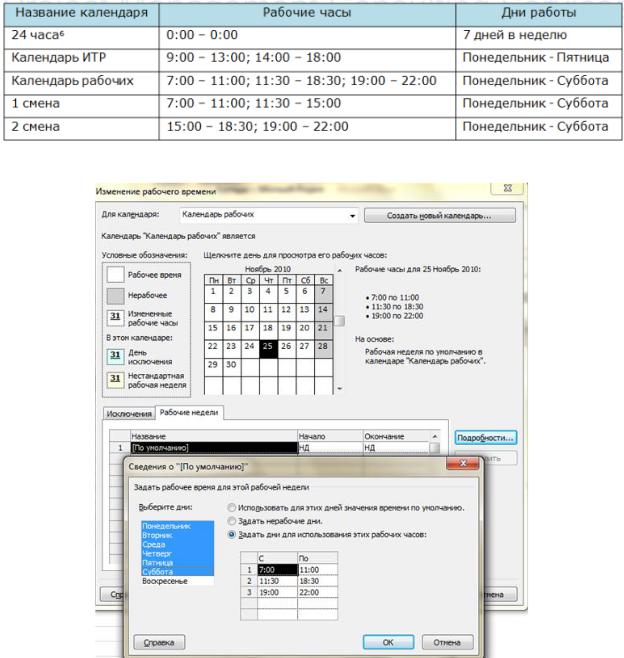Image resolution: width=624 pixels, height=658 pixels.
Task: Click 'Отмена' in the details dialog
Action: point(447,642)
